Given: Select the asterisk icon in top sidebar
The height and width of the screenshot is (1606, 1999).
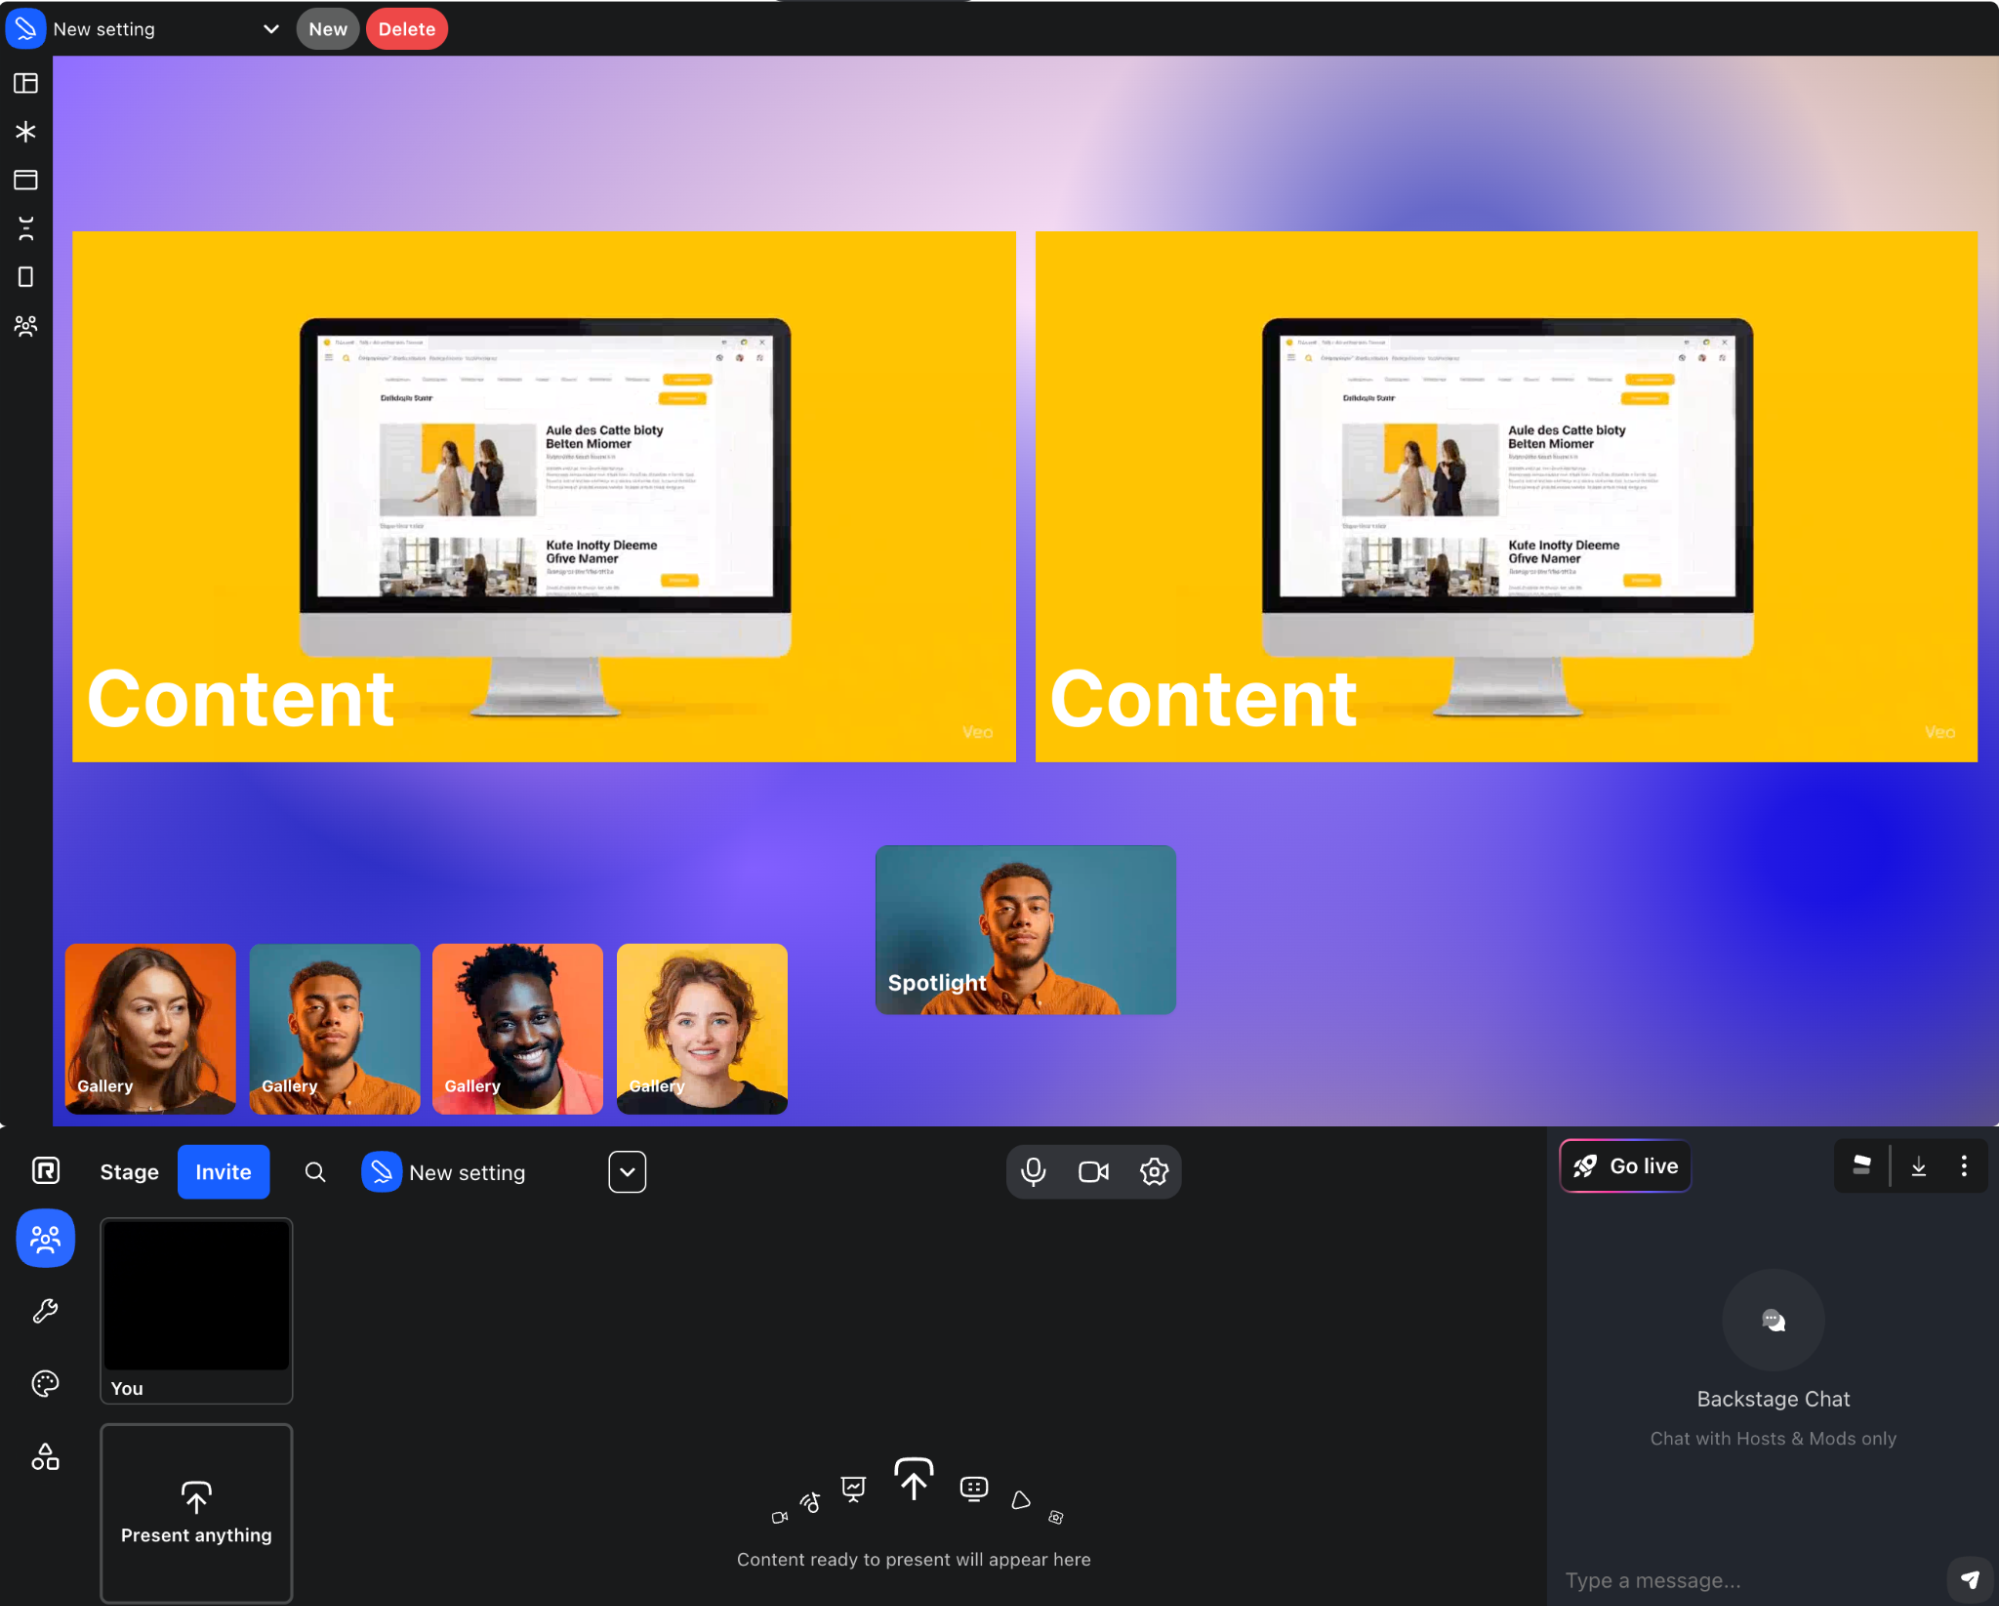Looking at the screenshot, I should (26, 131).
